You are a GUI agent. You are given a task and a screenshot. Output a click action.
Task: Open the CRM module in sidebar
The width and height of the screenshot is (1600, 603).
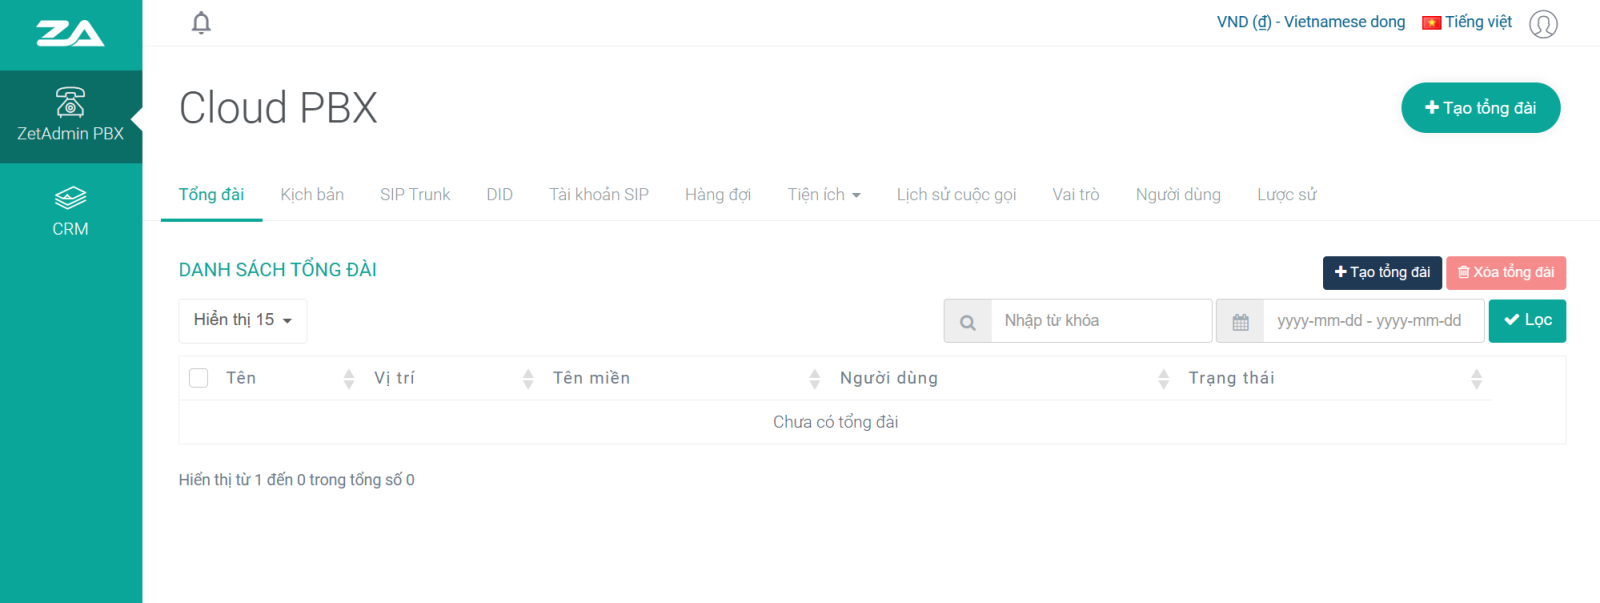(70, 211)
